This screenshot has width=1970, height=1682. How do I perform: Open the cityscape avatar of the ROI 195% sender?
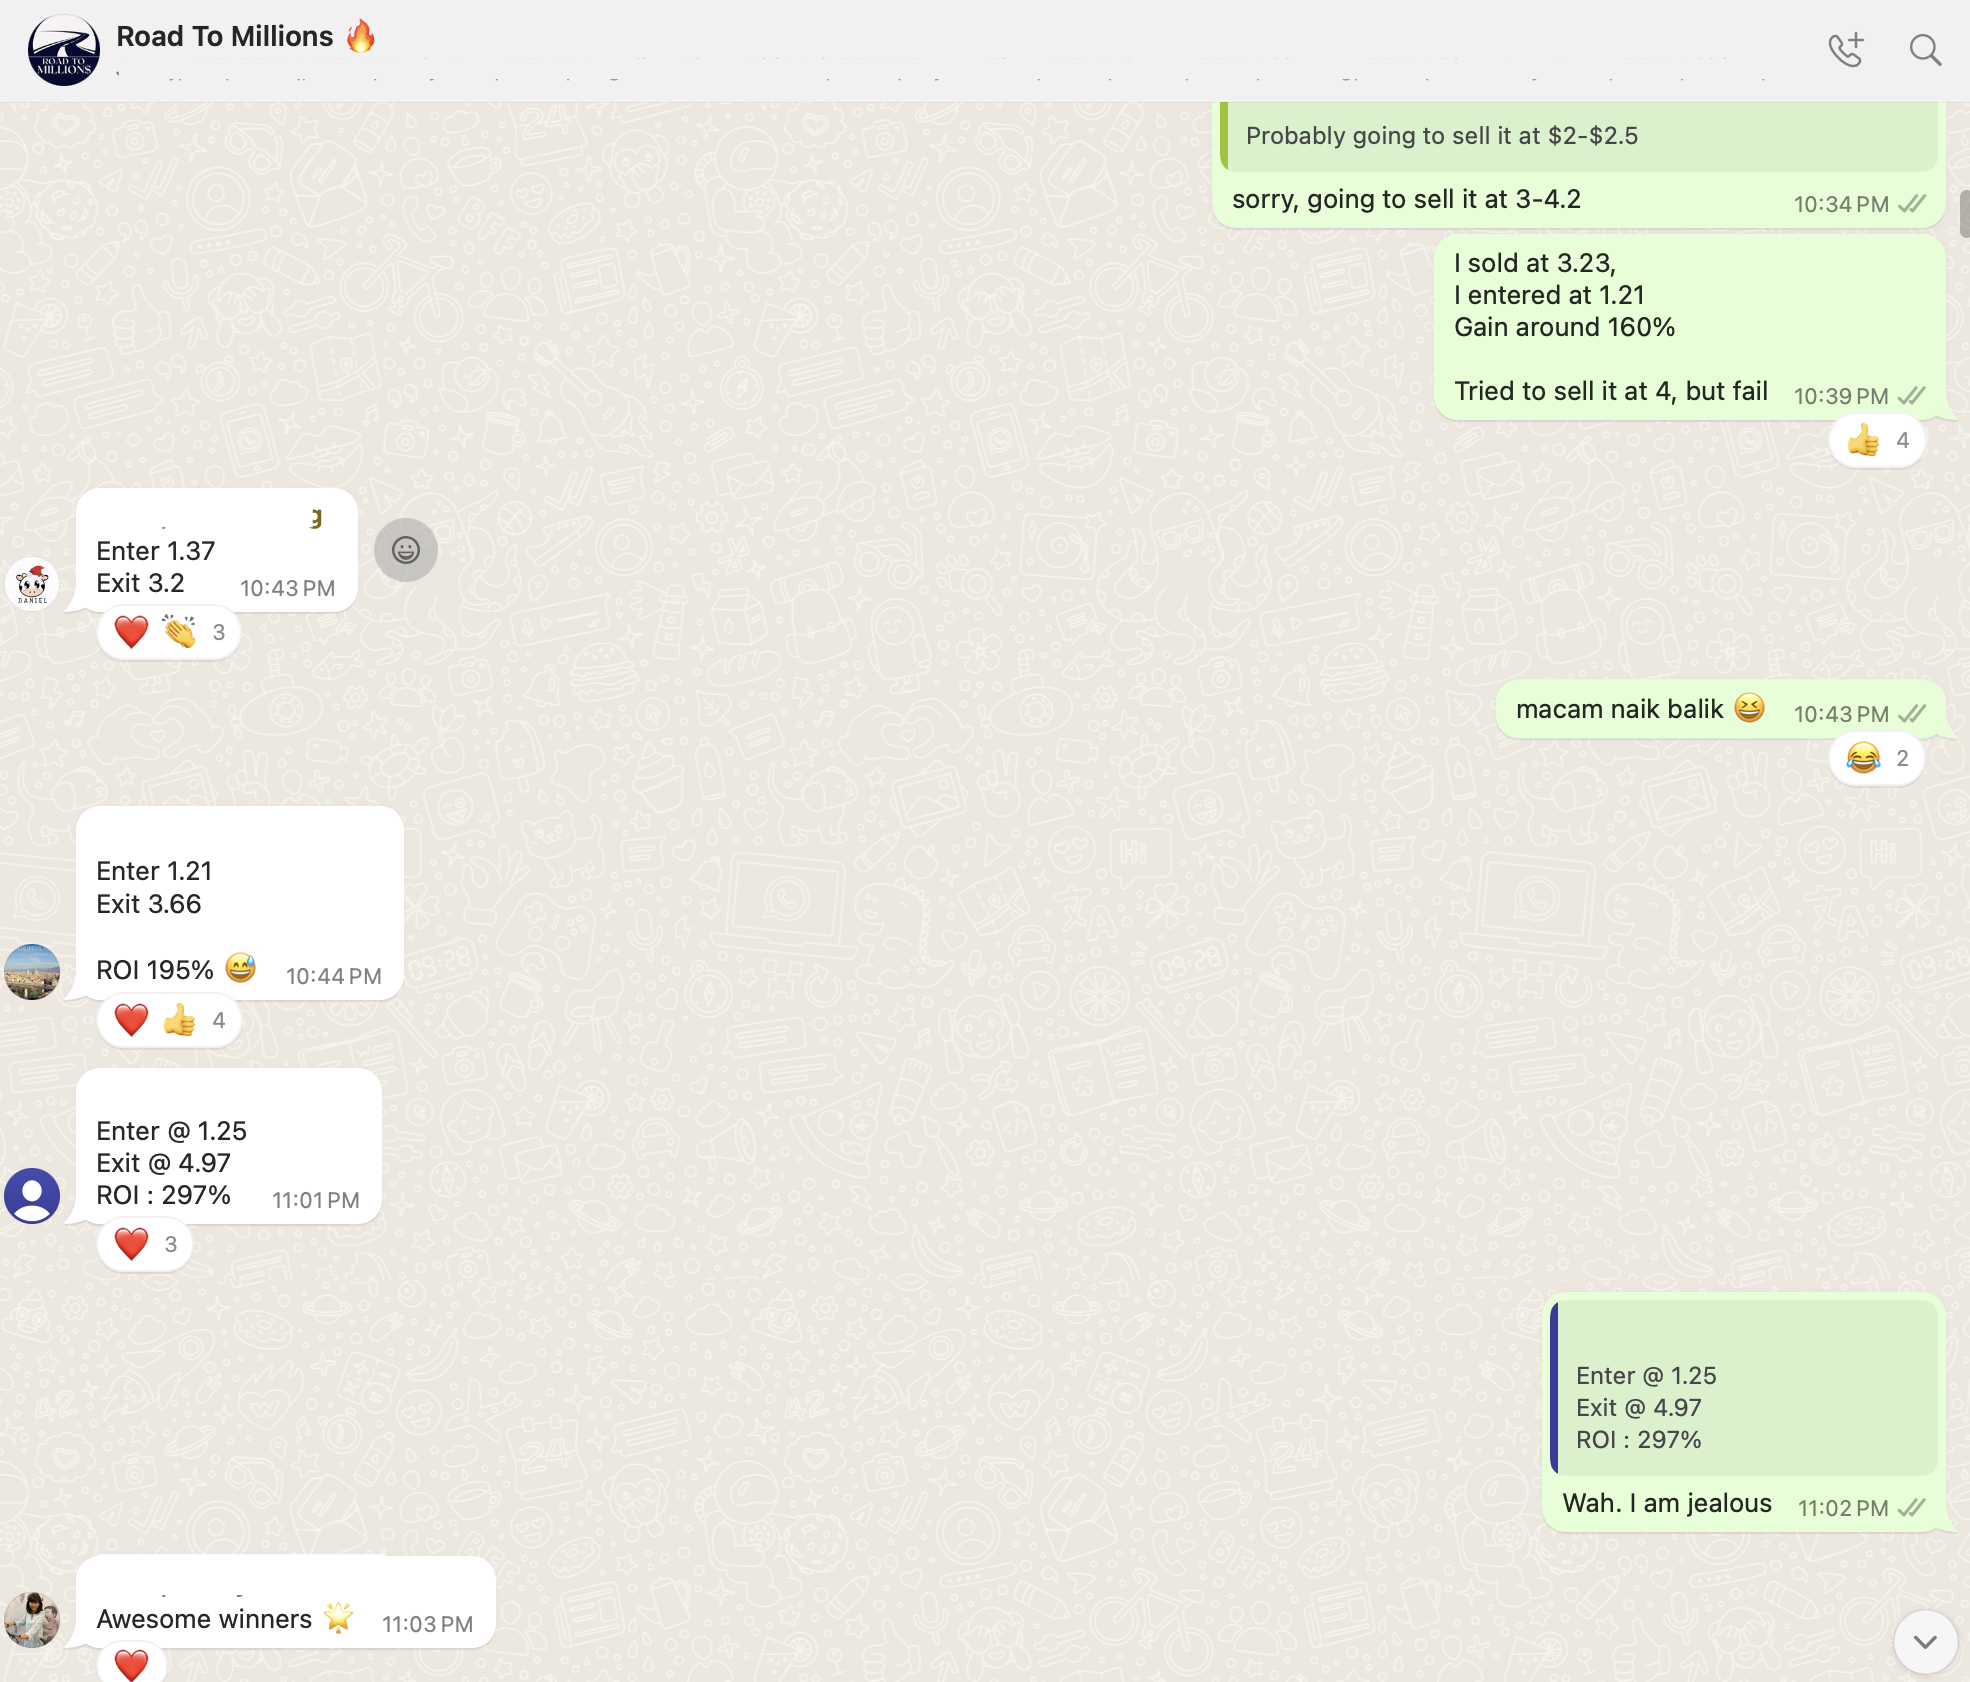(x=32, y=971)
